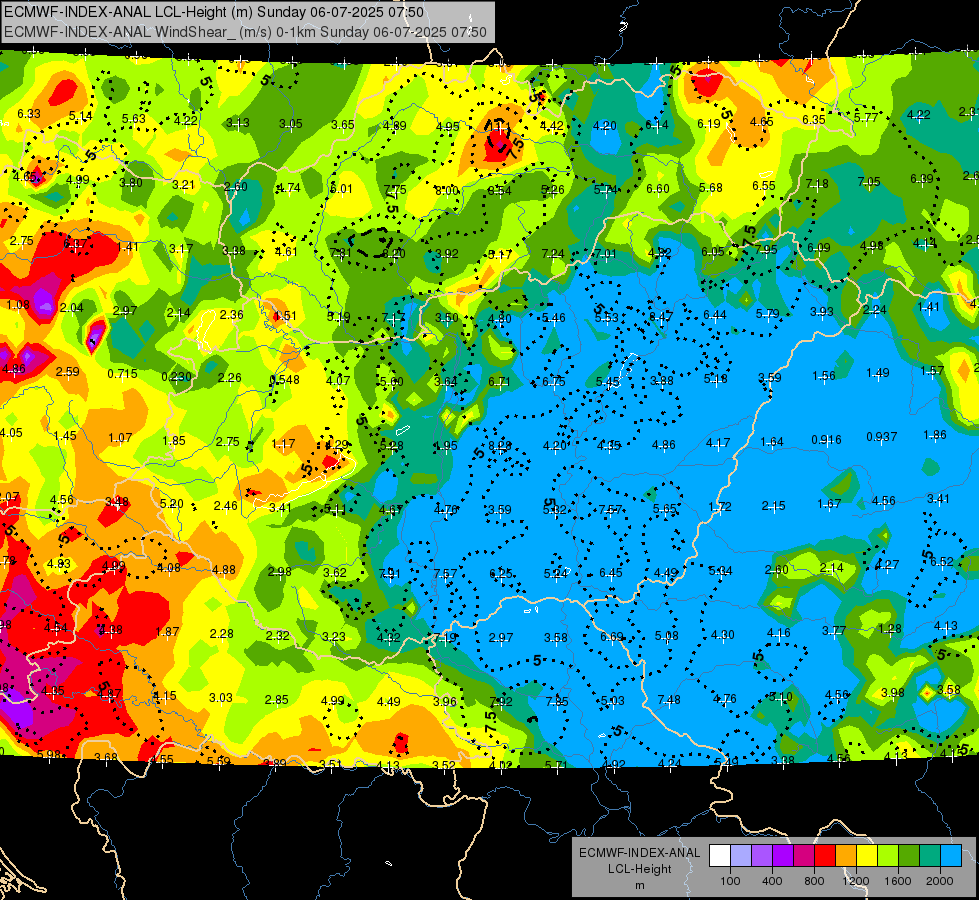Image resolution: width=979 pixels, height=900 pixels.
Task: Click the wind shear value 6.09
Action: pyautogui.click(x=818, y=248)
